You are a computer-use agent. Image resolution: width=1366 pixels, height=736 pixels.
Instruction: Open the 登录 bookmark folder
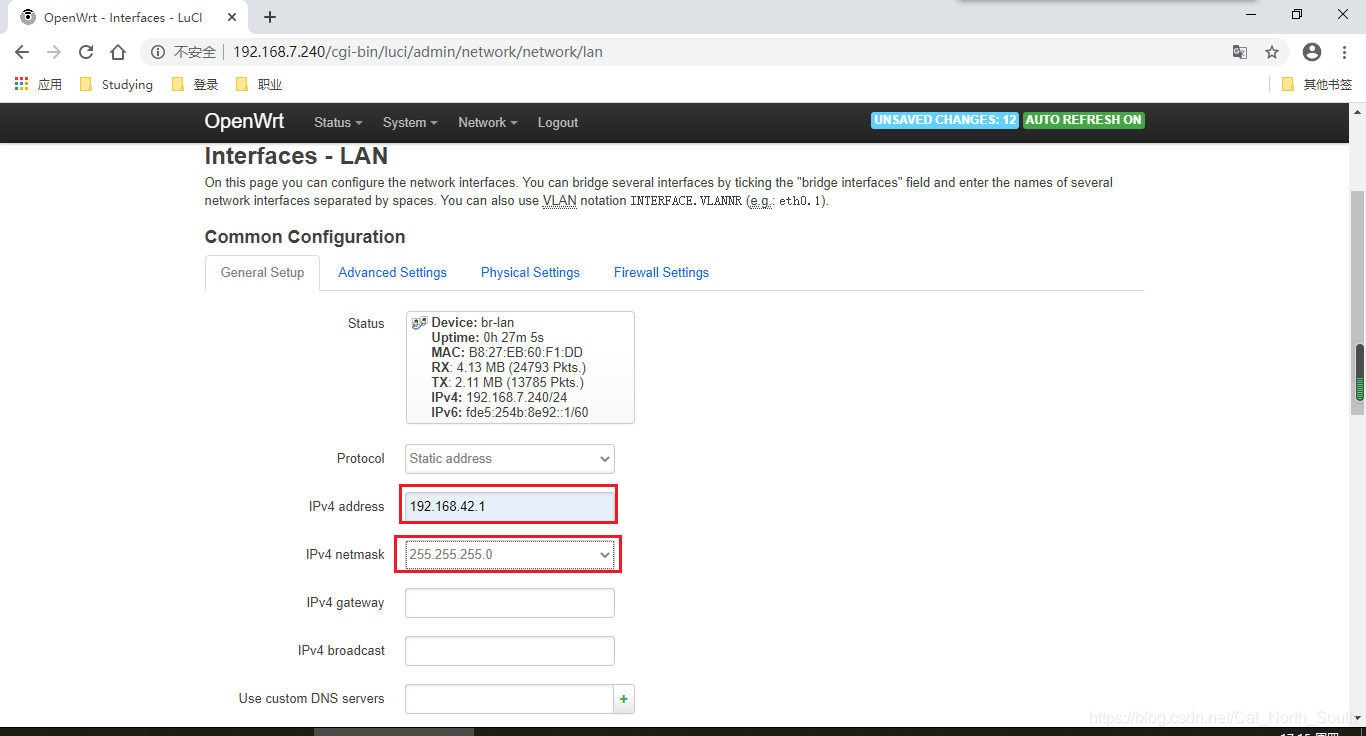[195, 84]
